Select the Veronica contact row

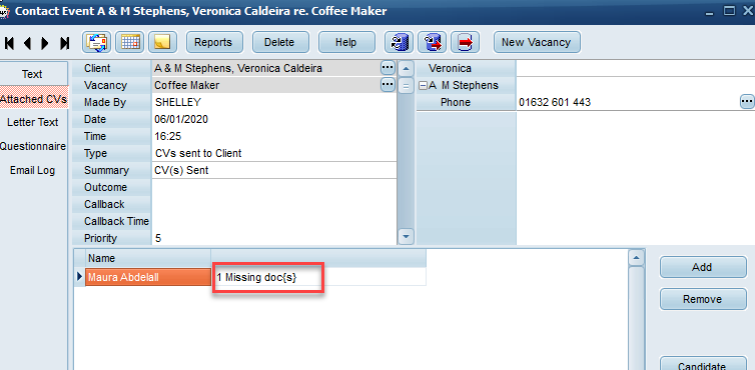coord(466,68)
